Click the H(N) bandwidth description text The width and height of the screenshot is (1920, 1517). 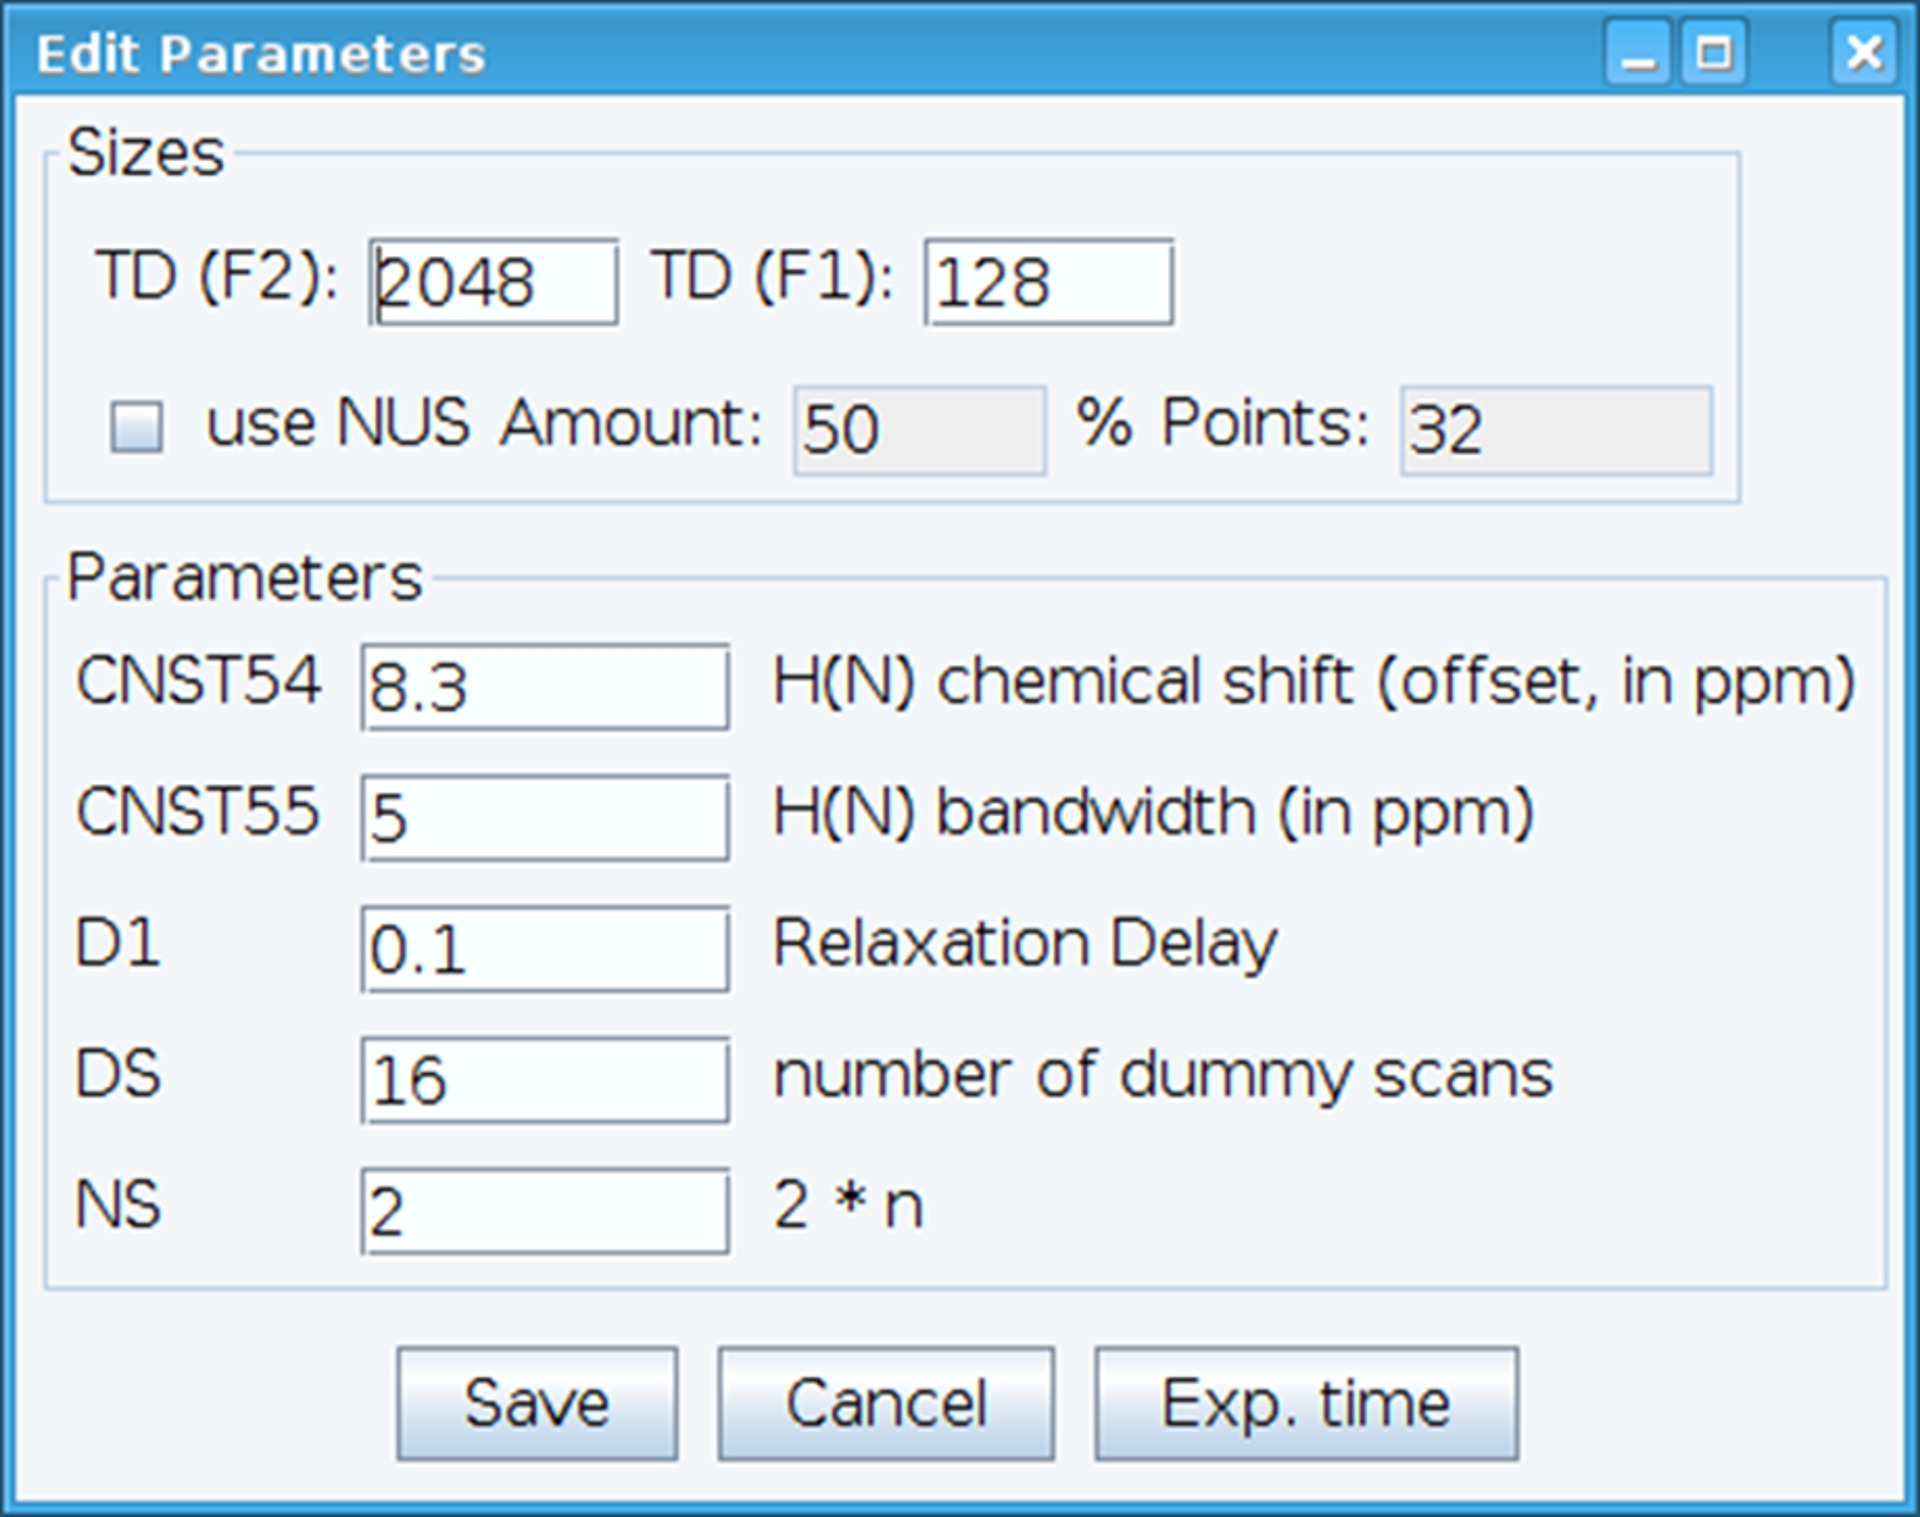(x=1153, y=812)
